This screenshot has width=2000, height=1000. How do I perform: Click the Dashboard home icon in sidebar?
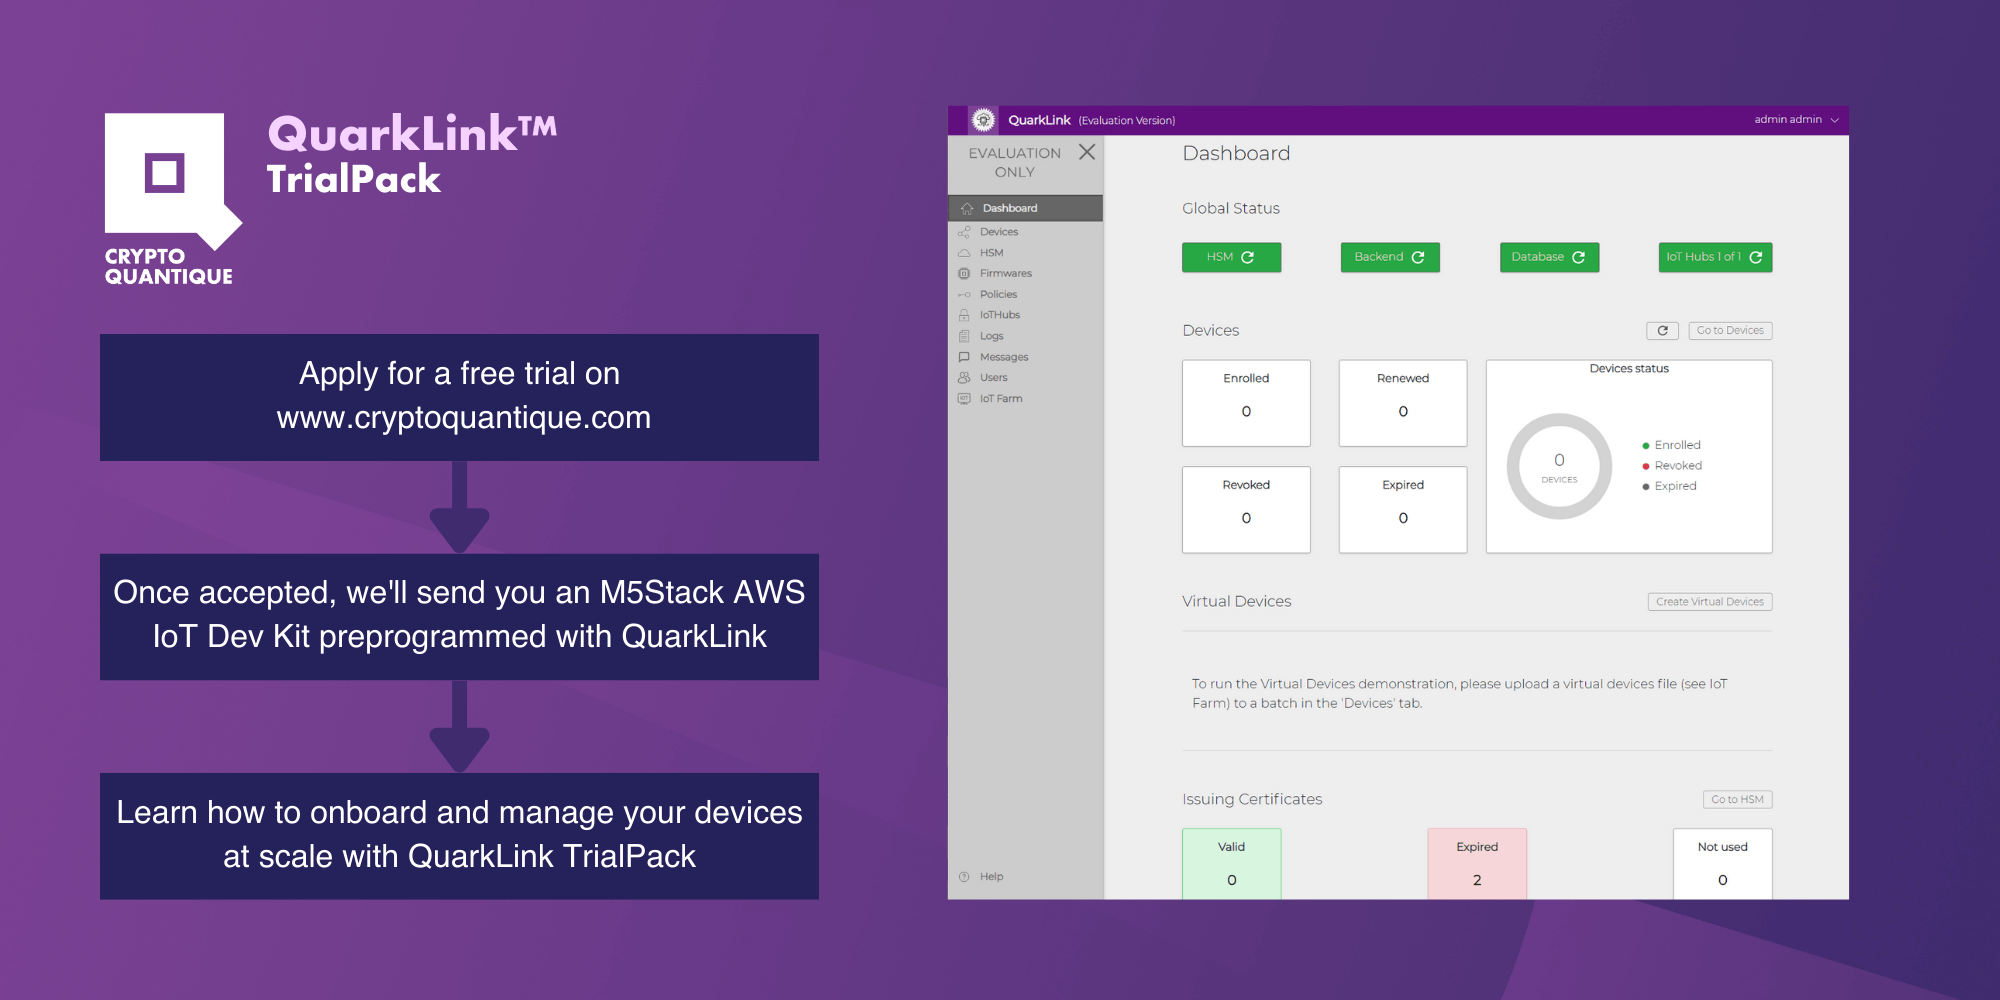tap(966, 208)
